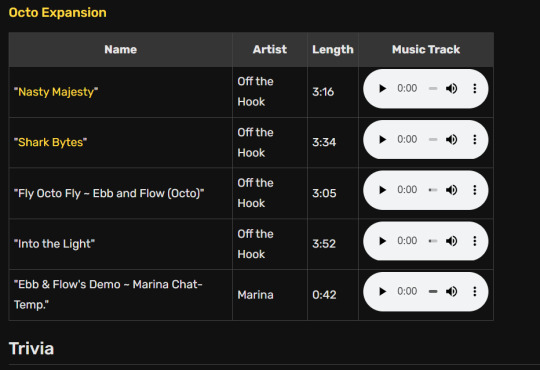Seek using Marina demo track progress bar

[433, 291]
